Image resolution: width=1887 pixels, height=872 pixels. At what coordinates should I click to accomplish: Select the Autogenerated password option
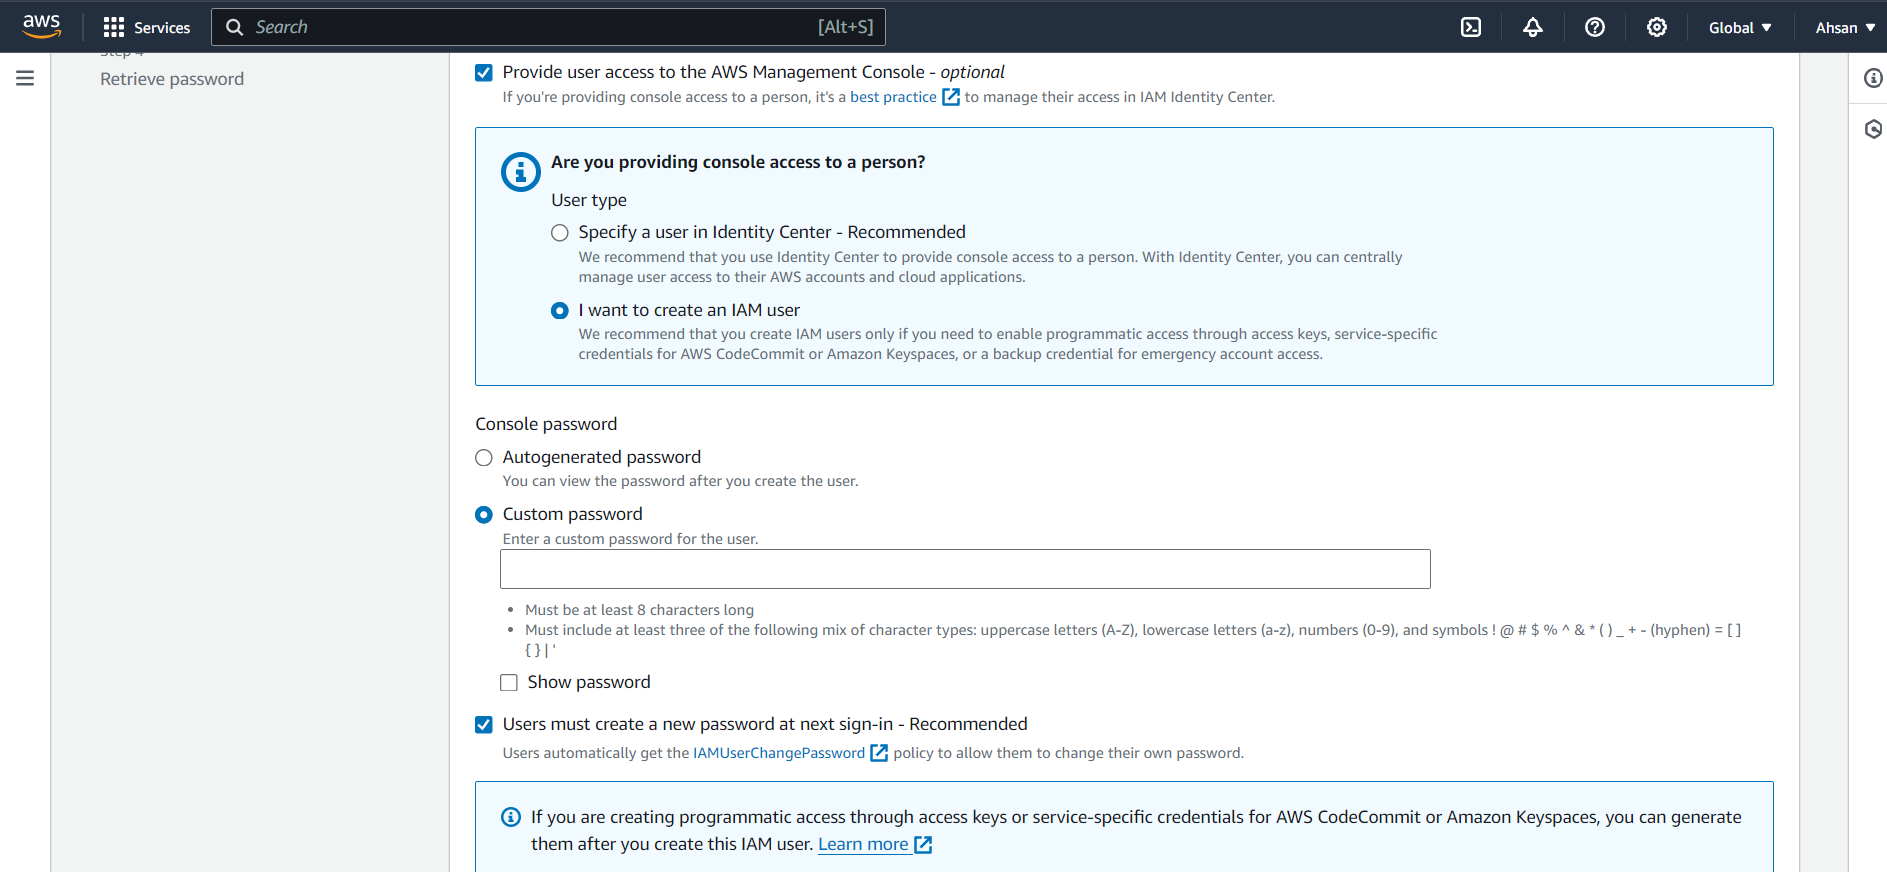(x=484, y=458)
